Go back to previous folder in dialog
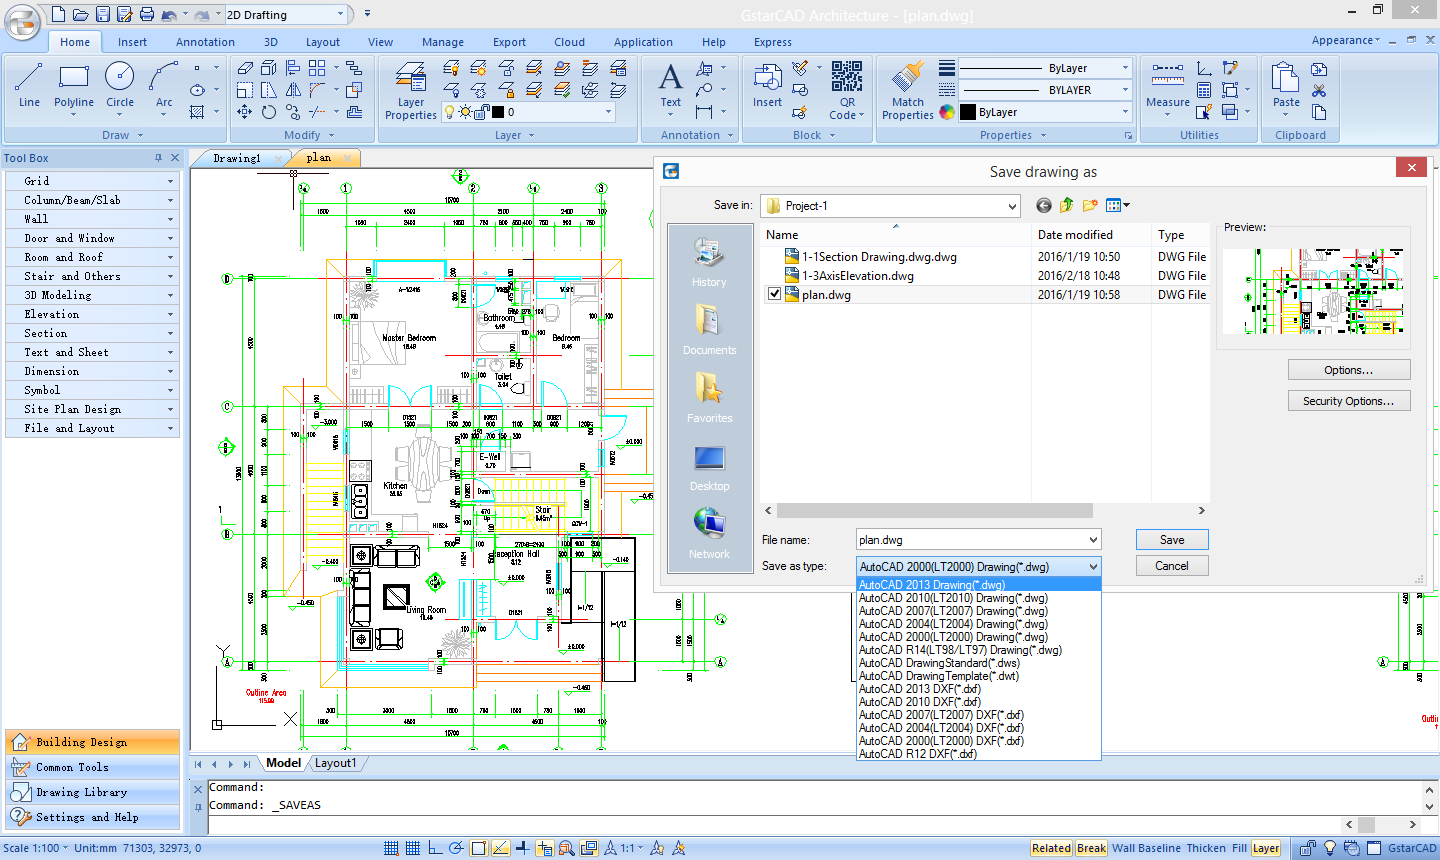The width and height of the screenshot is (1440, 860). (x=1043, y=205)
